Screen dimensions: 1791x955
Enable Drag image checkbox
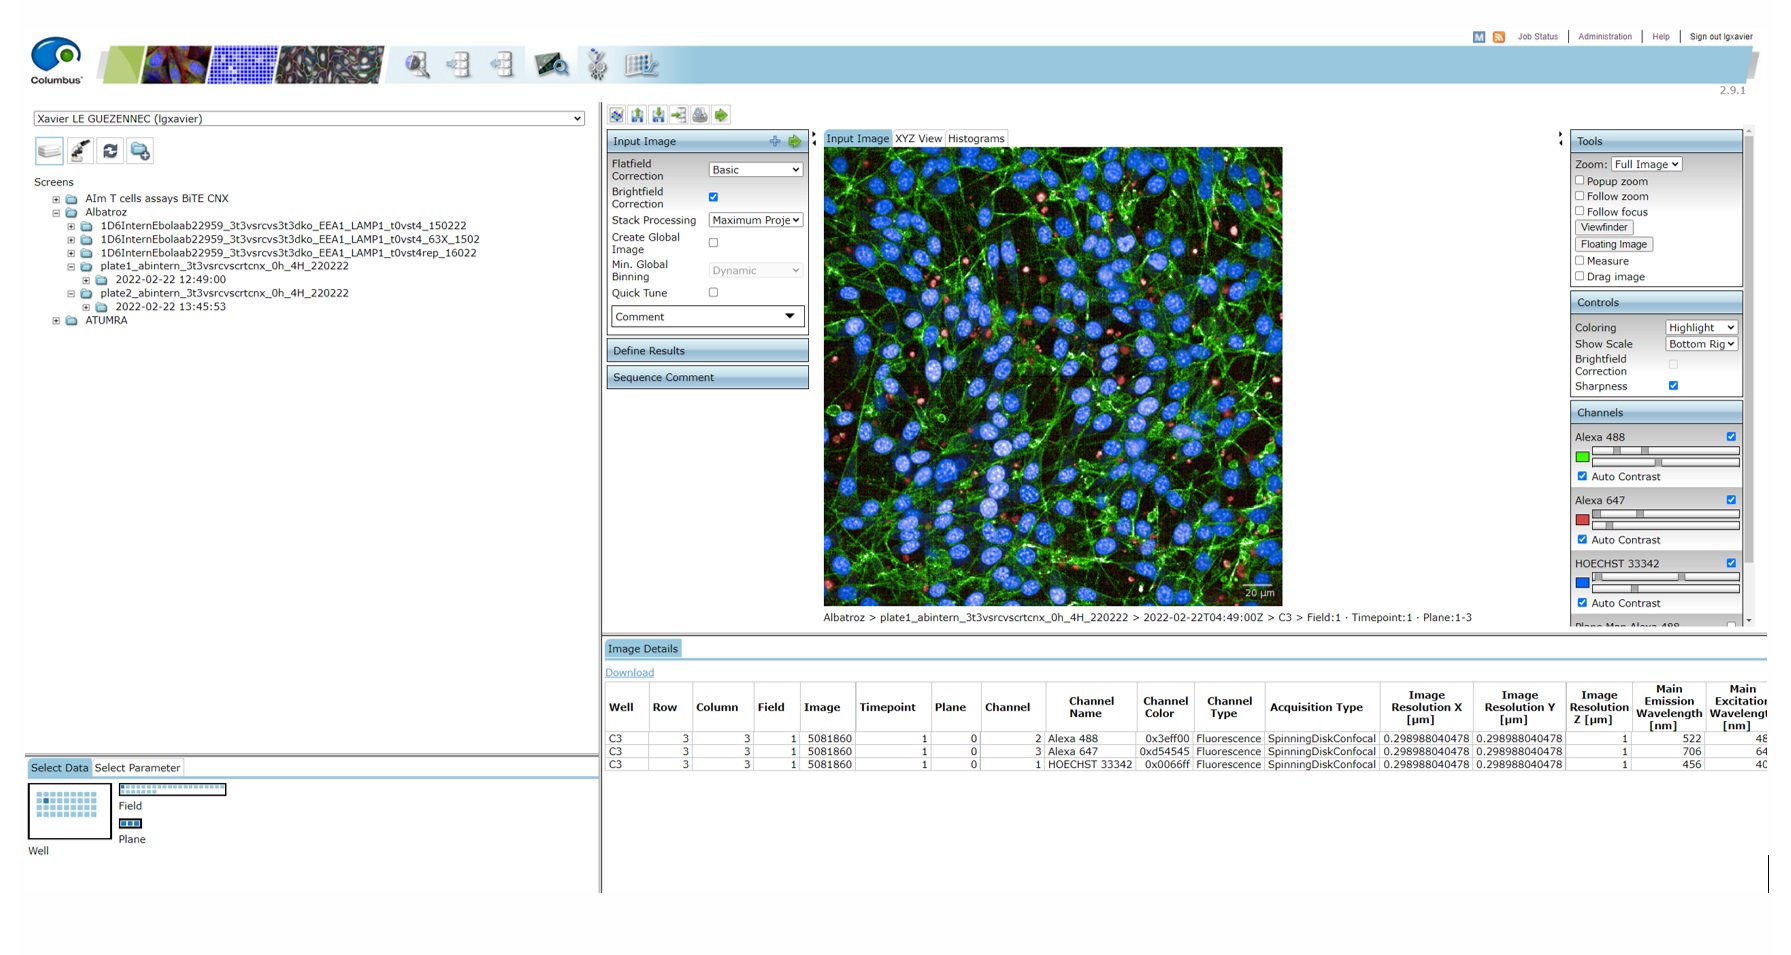click(x=1580, y=276)
